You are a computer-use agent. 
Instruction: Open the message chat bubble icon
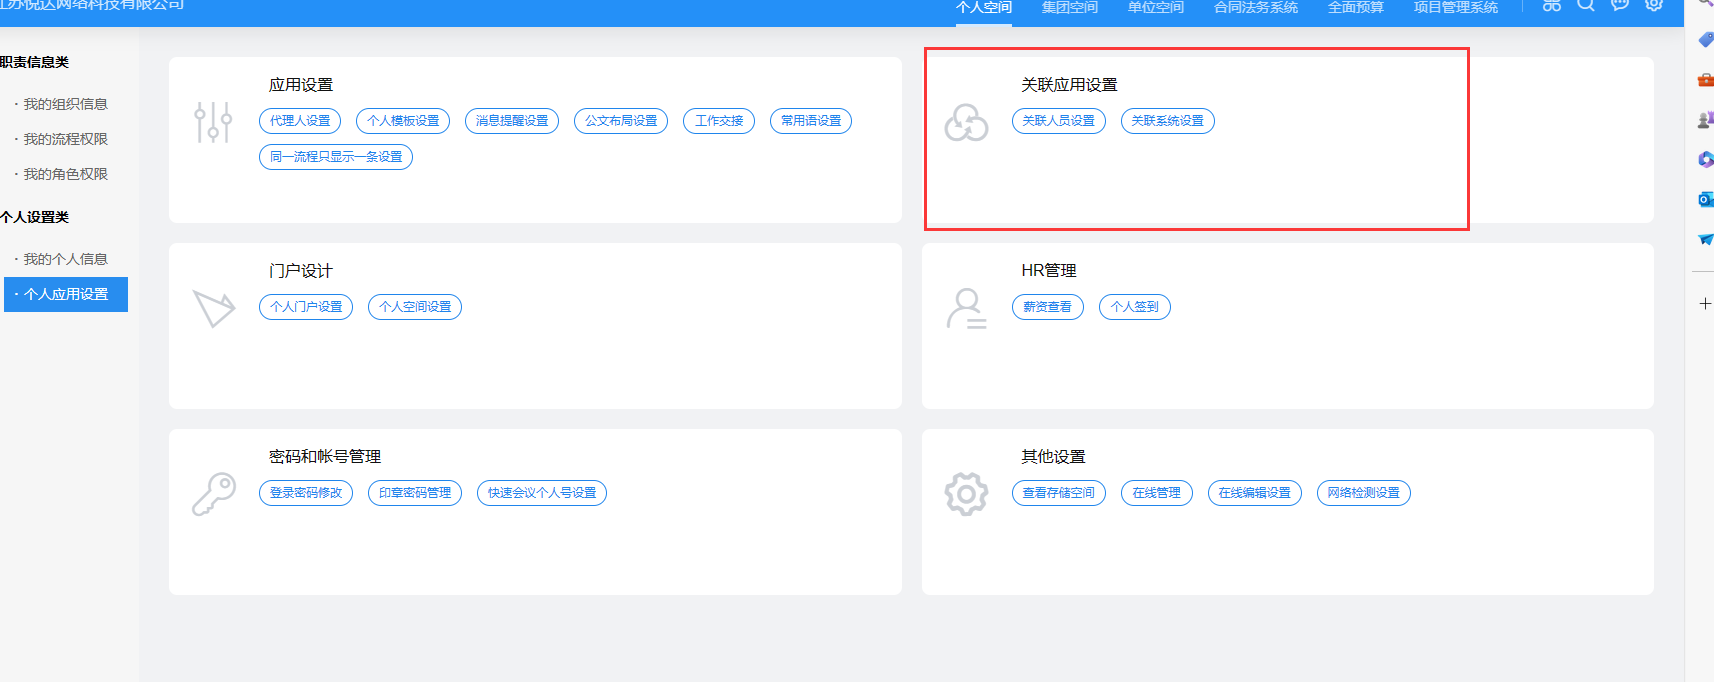pos(1620,5)
